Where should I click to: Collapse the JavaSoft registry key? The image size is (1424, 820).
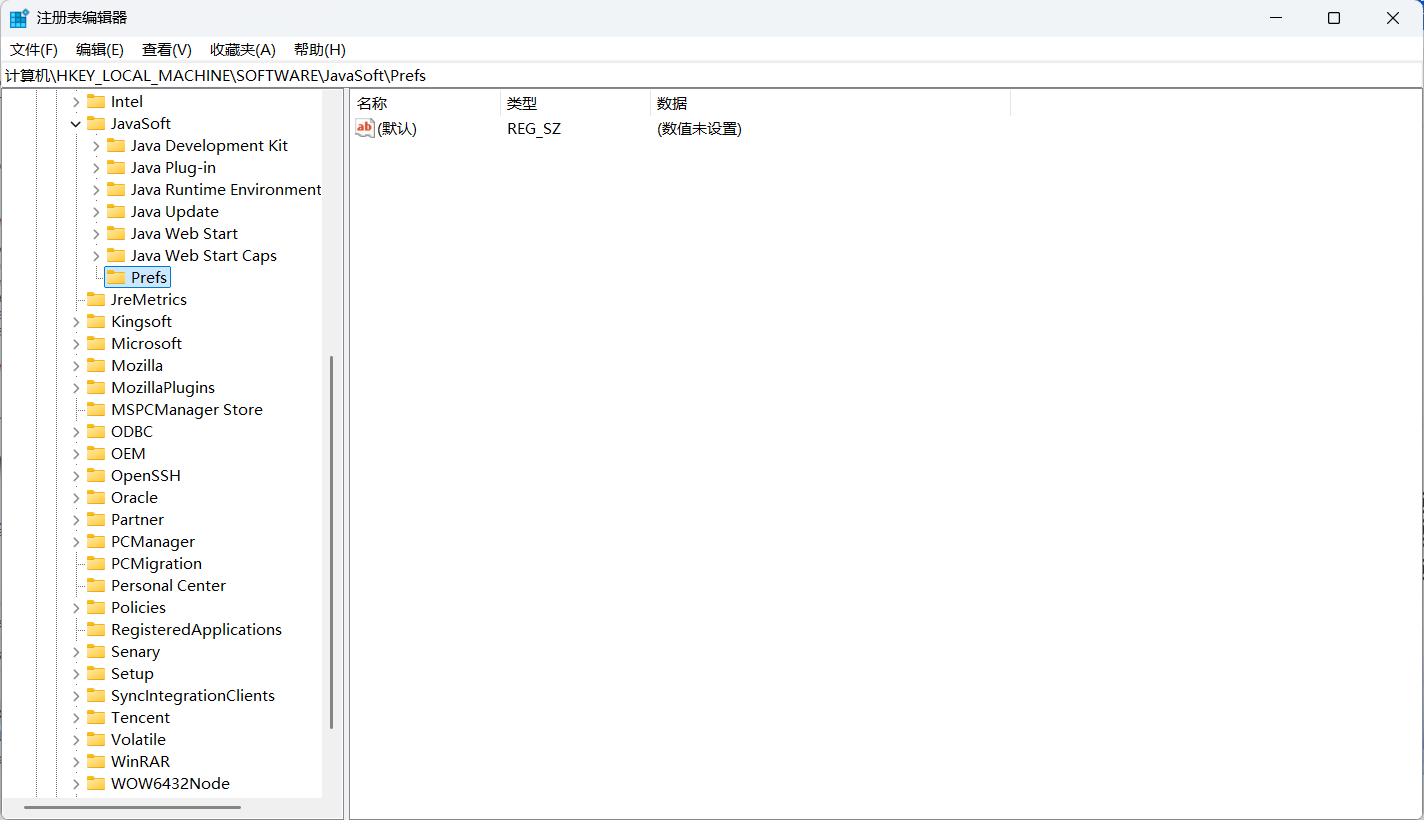pos(76,123)
